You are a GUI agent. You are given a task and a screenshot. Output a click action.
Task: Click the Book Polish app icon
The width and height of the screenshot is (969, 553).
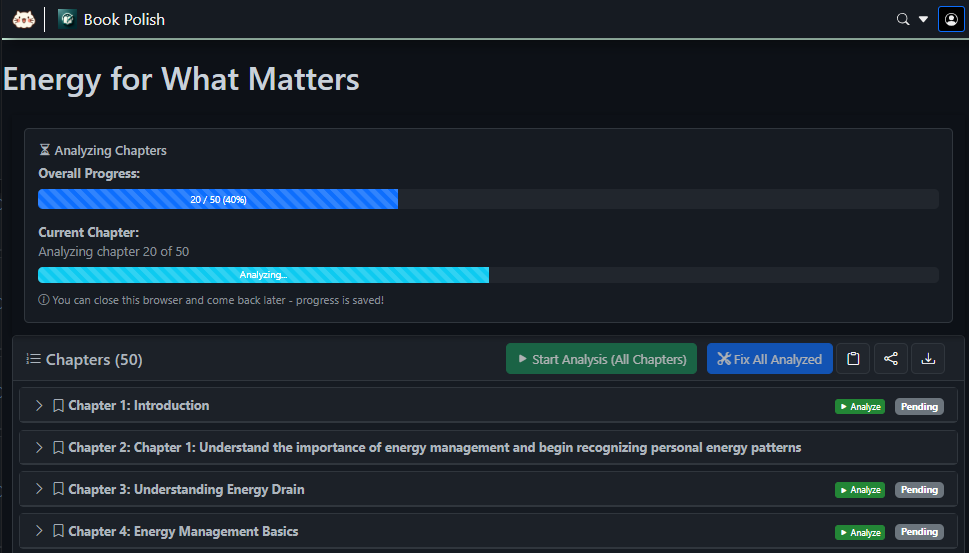click(x=67, y=19)
